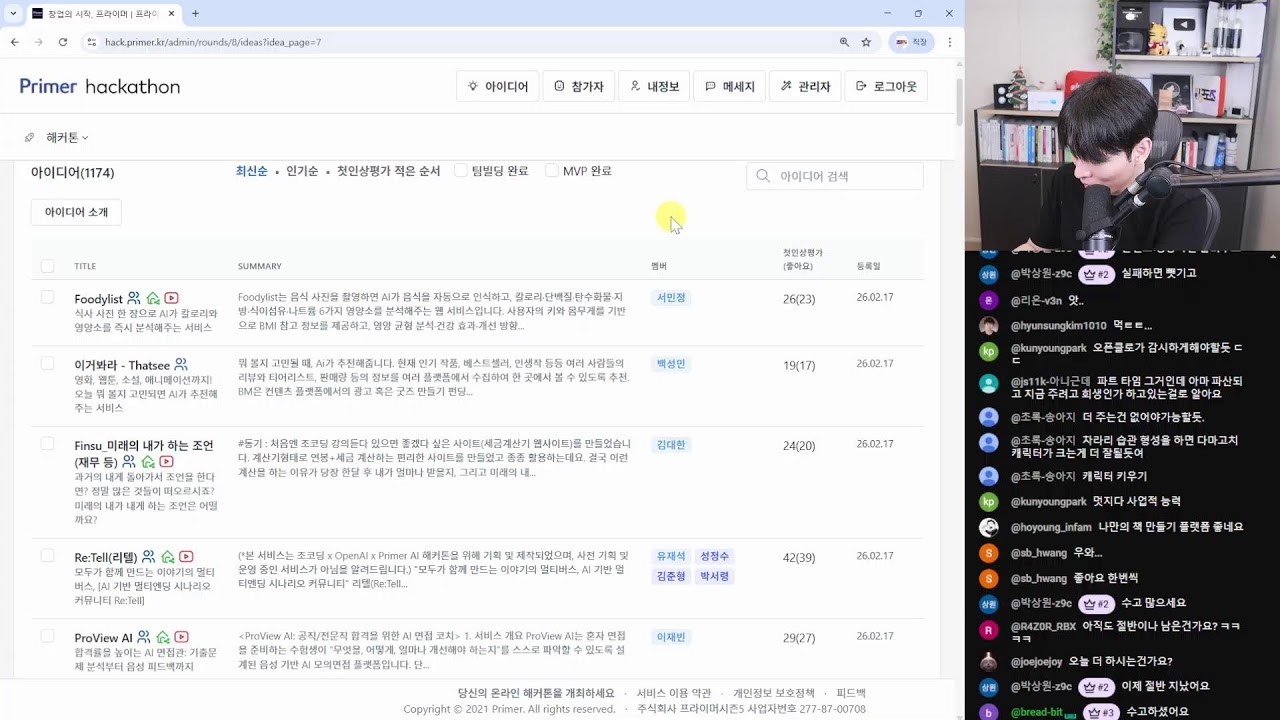Open the video icon next to Foodylist
Image resolution: width=1280 pixels, height=720 pixels.
(x=172, y=299)
